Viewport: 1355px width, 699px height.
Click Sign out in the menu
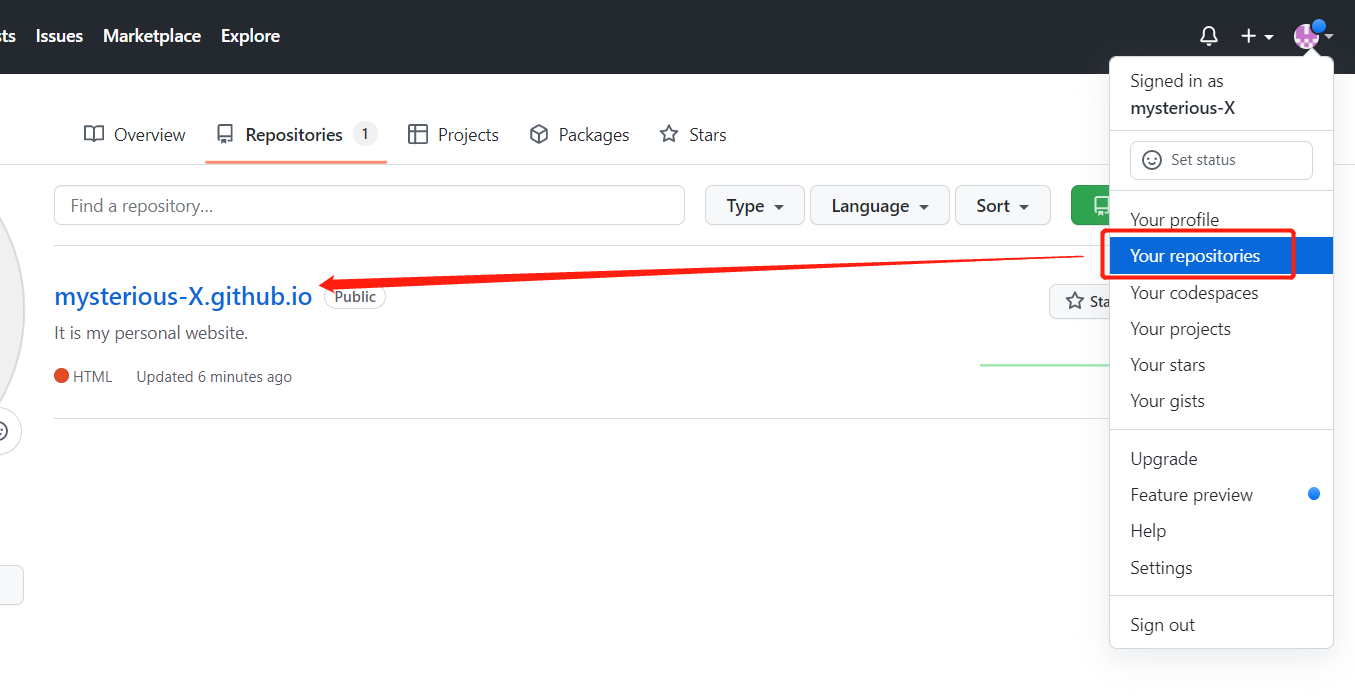(1162, 625)
